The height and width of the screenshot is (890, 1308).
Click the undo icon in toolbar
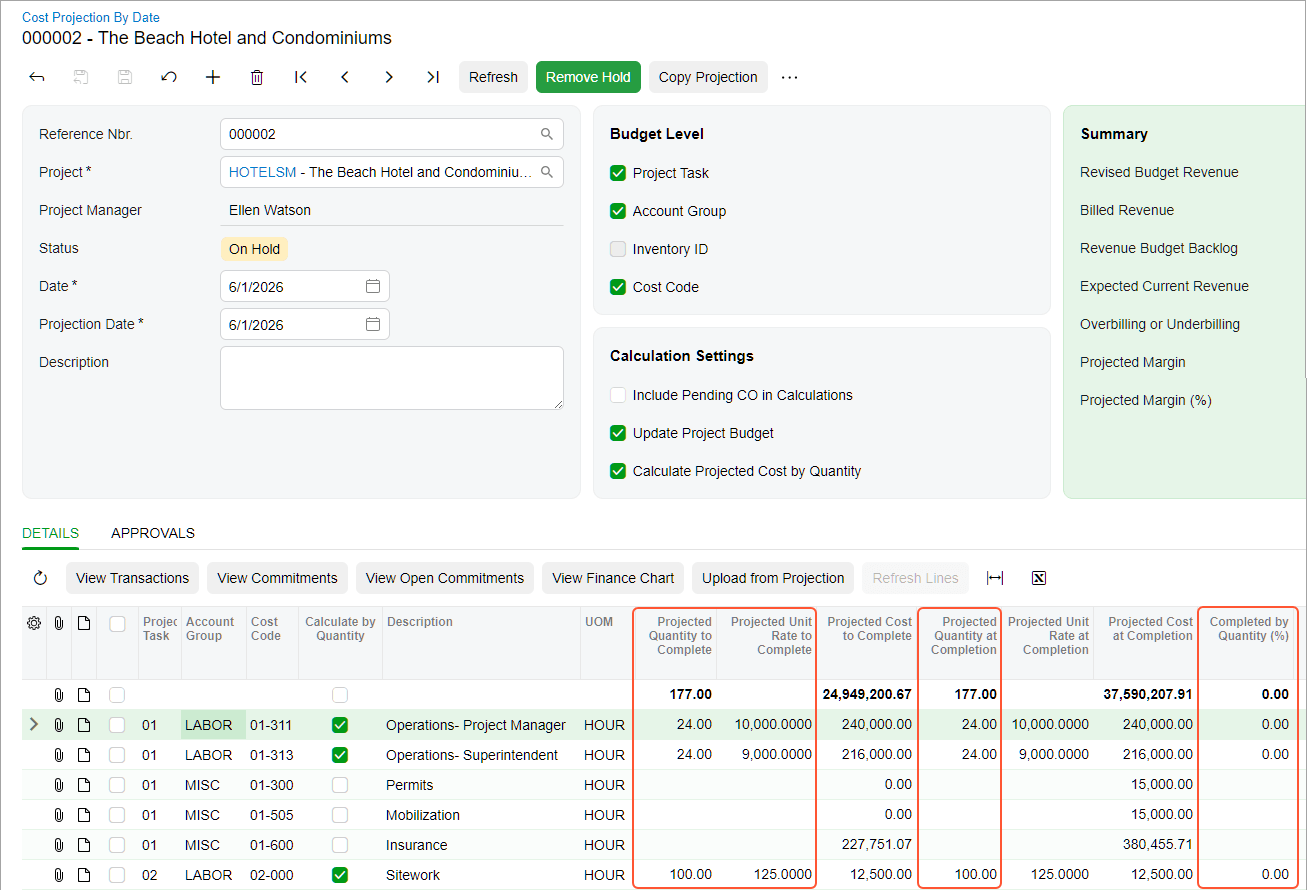169,77
